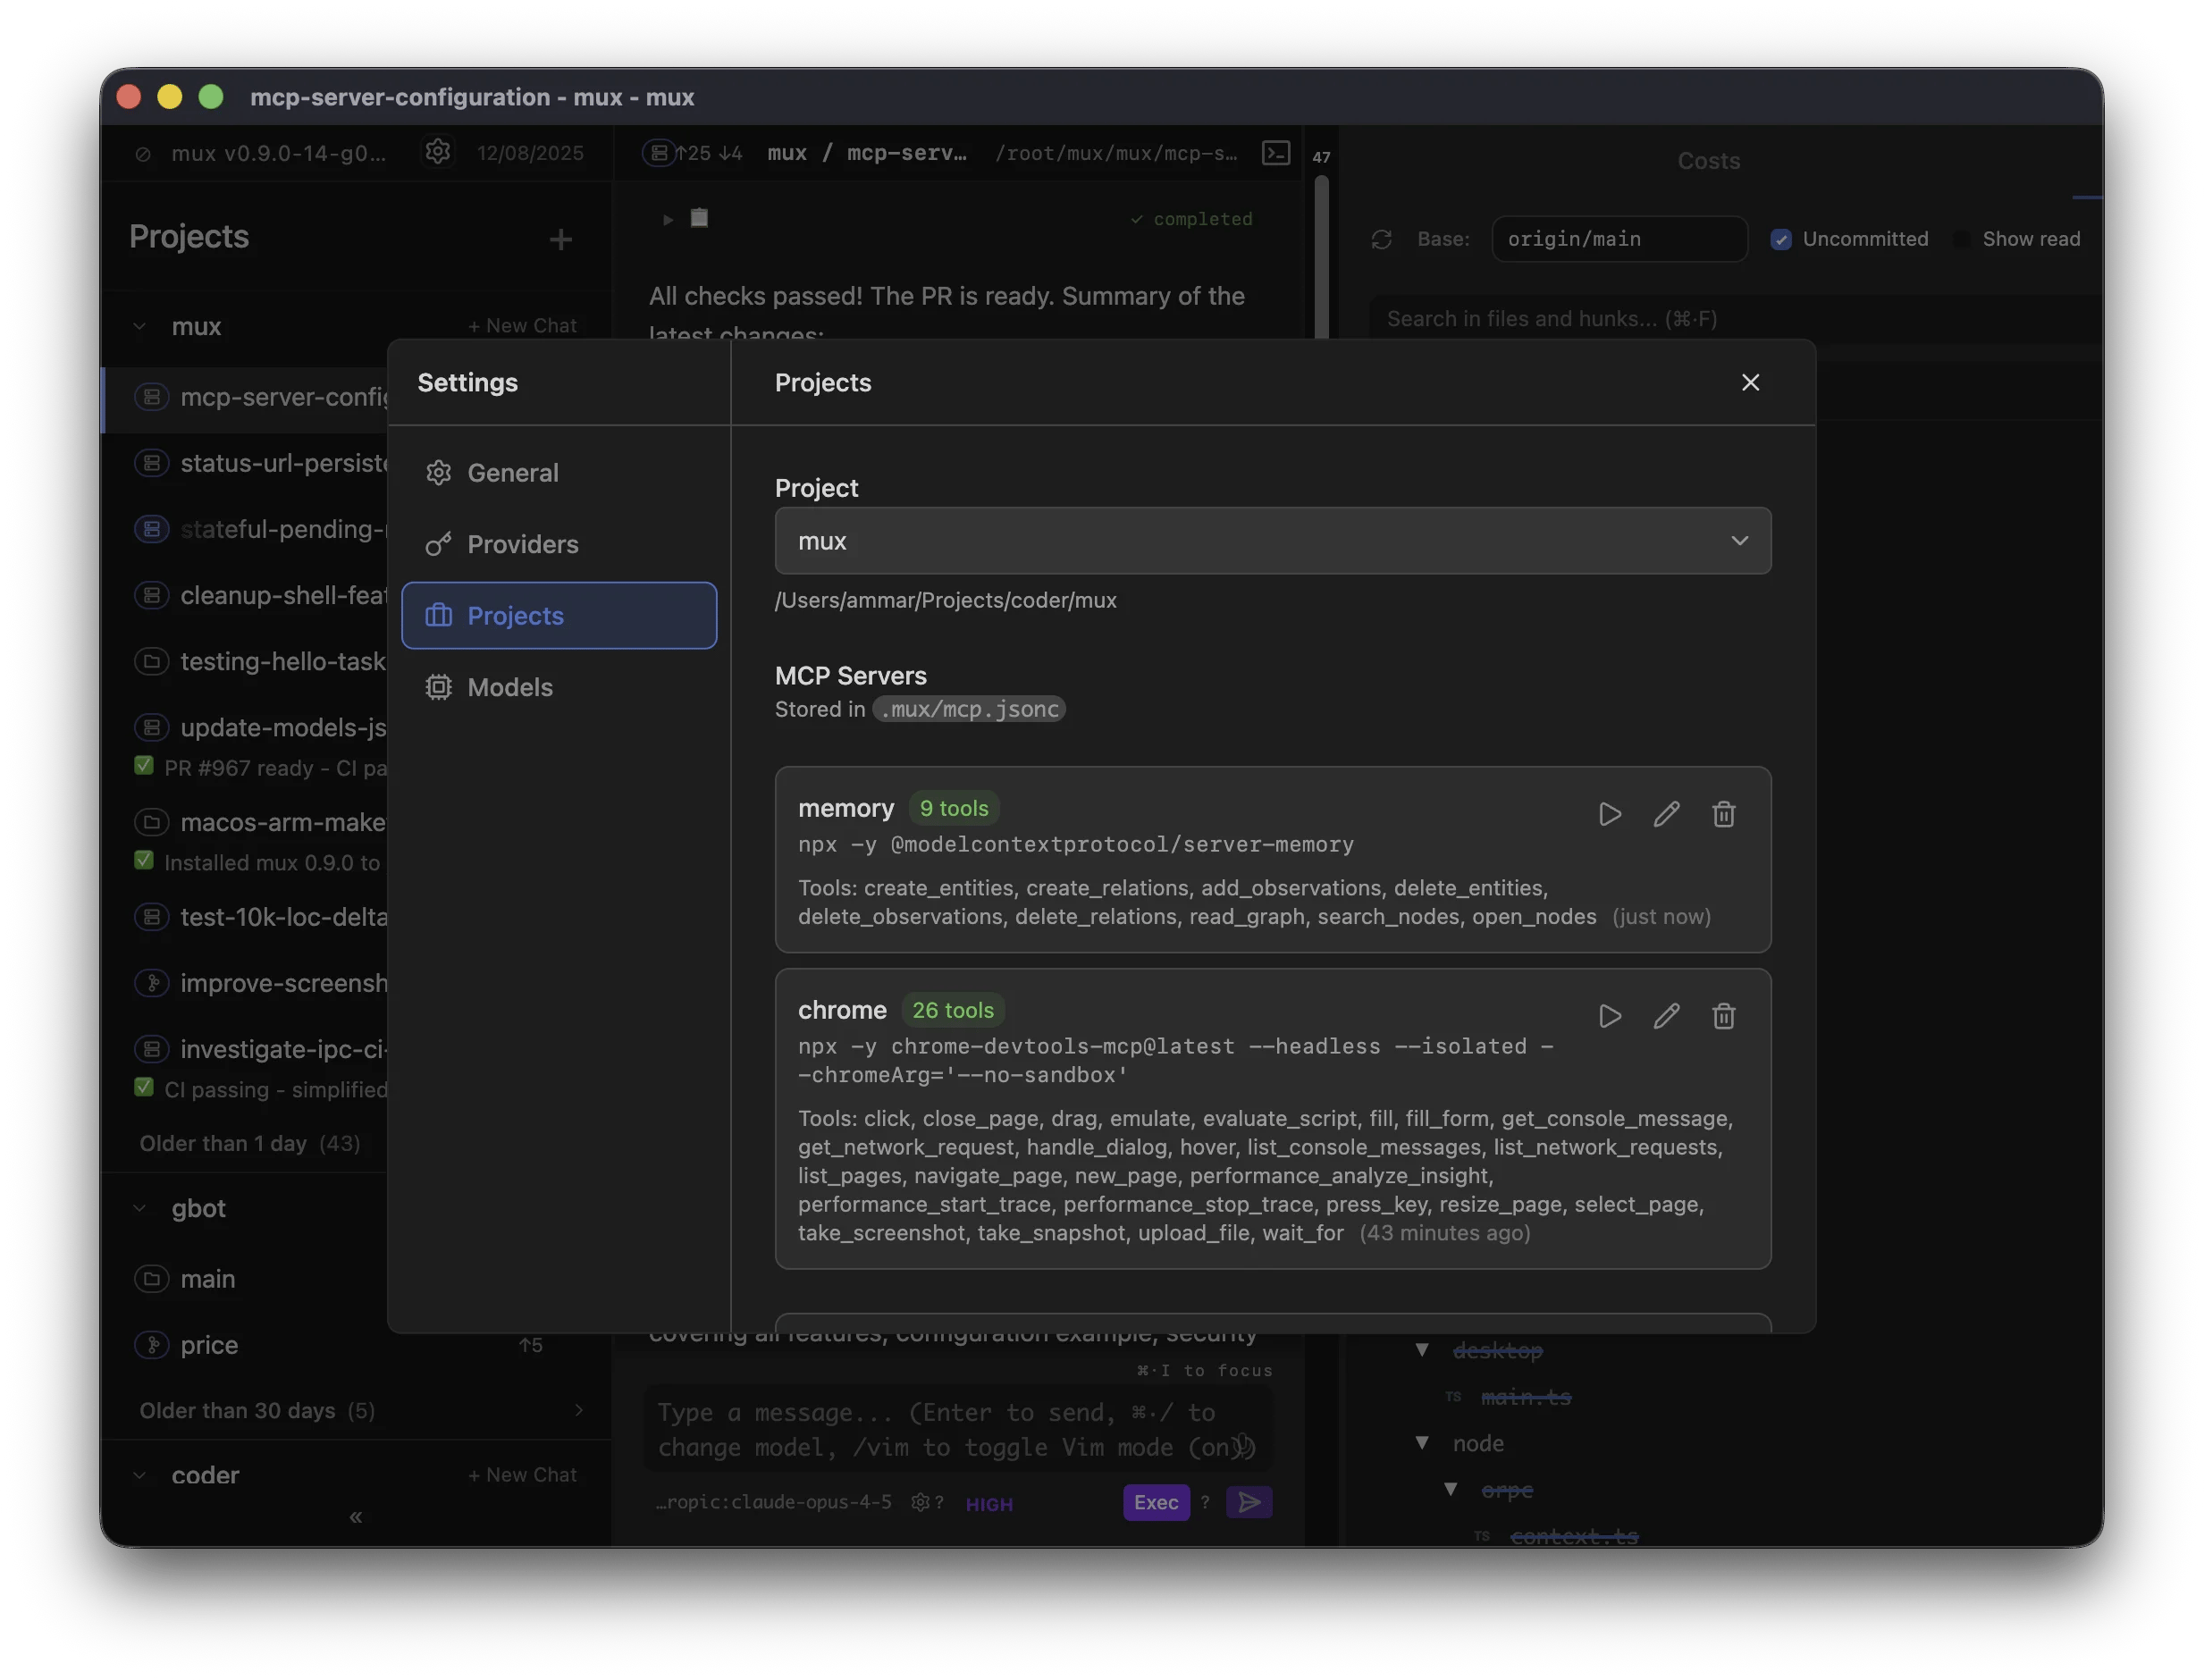Viewport: 2204px width, 1680px height.
Task: Start New Chat in mux project
Action: 522,326
